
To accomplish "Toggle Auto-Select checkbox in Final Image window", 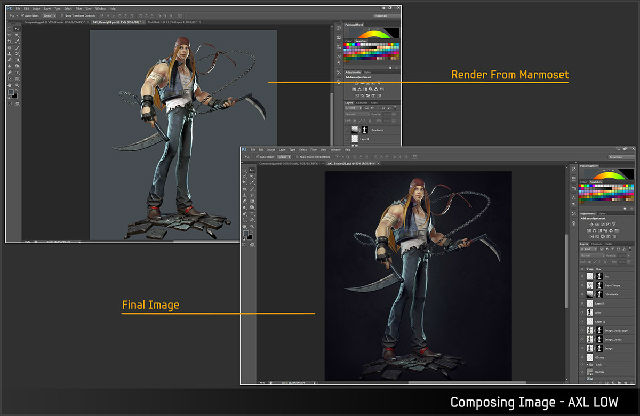I will coord(257,157).
